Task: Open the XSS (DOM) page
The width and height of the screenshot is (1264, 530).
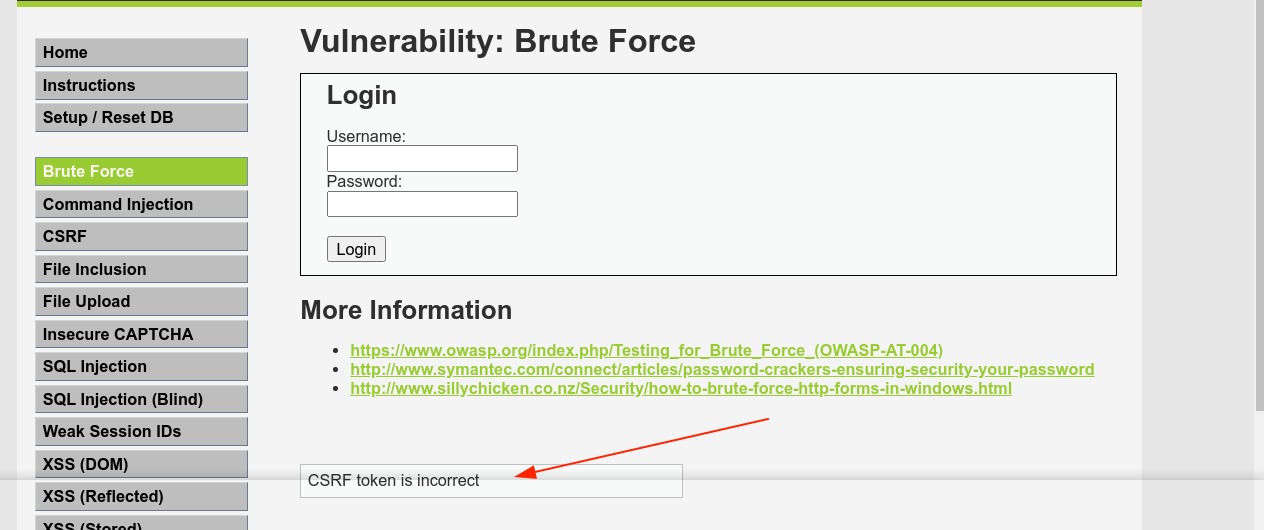Action: (x=140, y=465)
